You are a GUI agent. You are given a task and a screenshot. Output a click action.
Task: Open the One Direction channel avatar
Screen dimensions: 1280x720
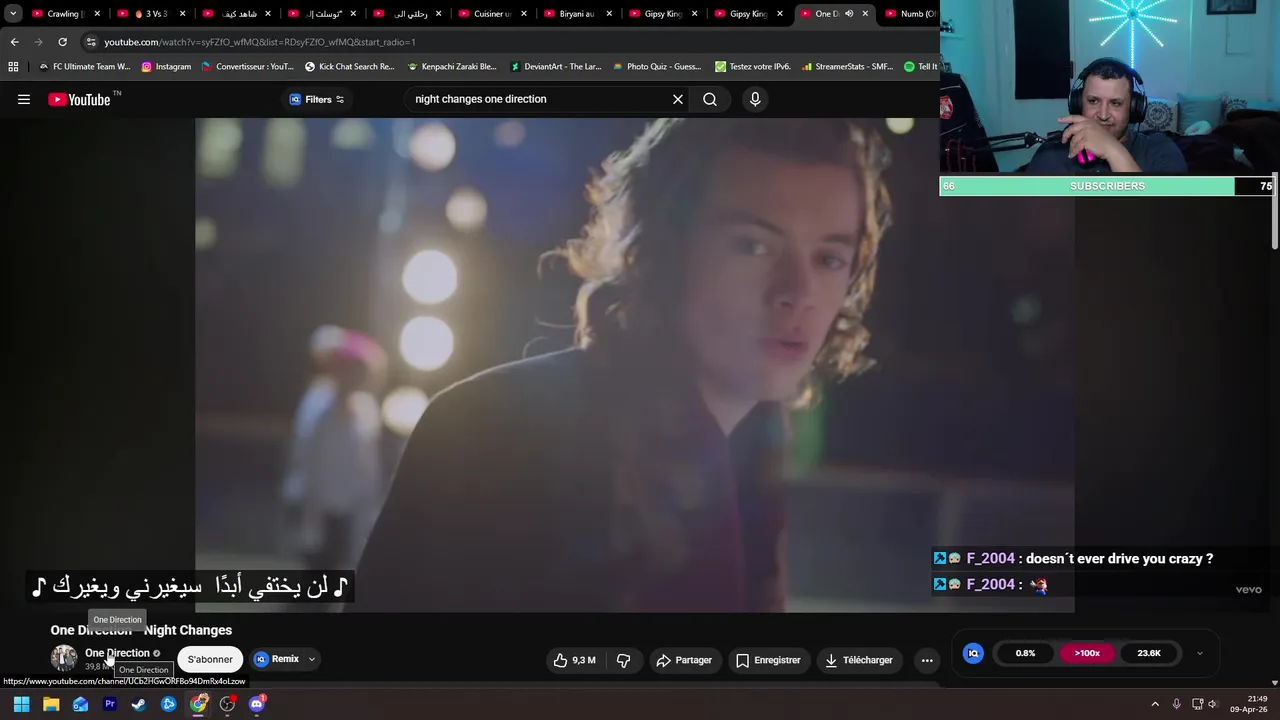(x=64, y=658)
